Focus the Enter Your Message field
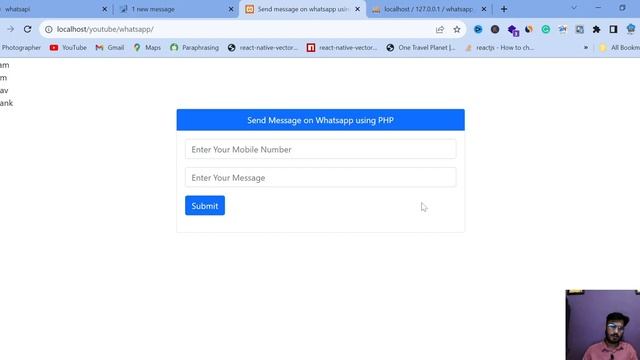This screenshot has height=360, width=640. pos(320,178)
